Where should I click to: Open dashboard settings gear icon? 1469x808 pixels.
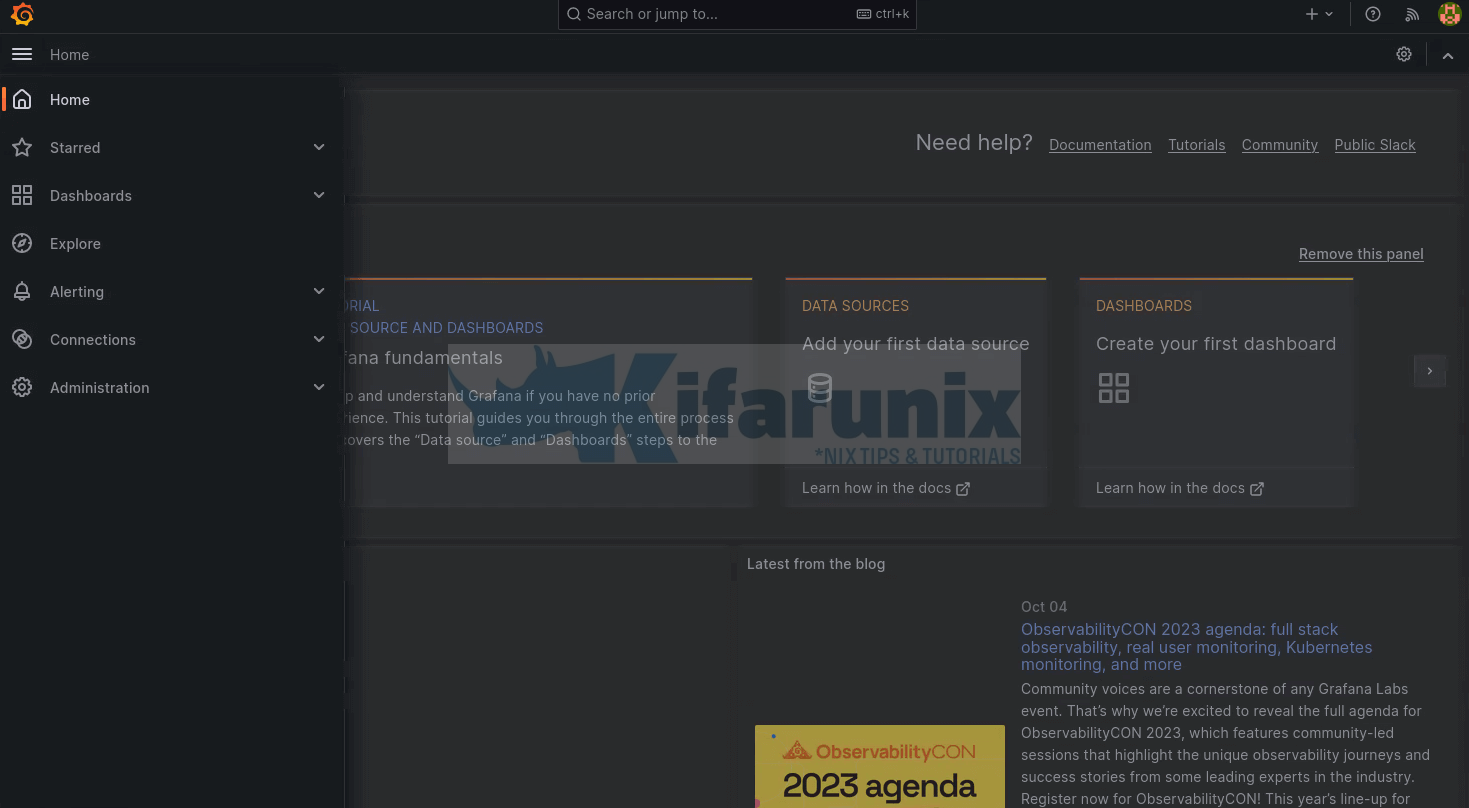click(x=1404, y=54)
